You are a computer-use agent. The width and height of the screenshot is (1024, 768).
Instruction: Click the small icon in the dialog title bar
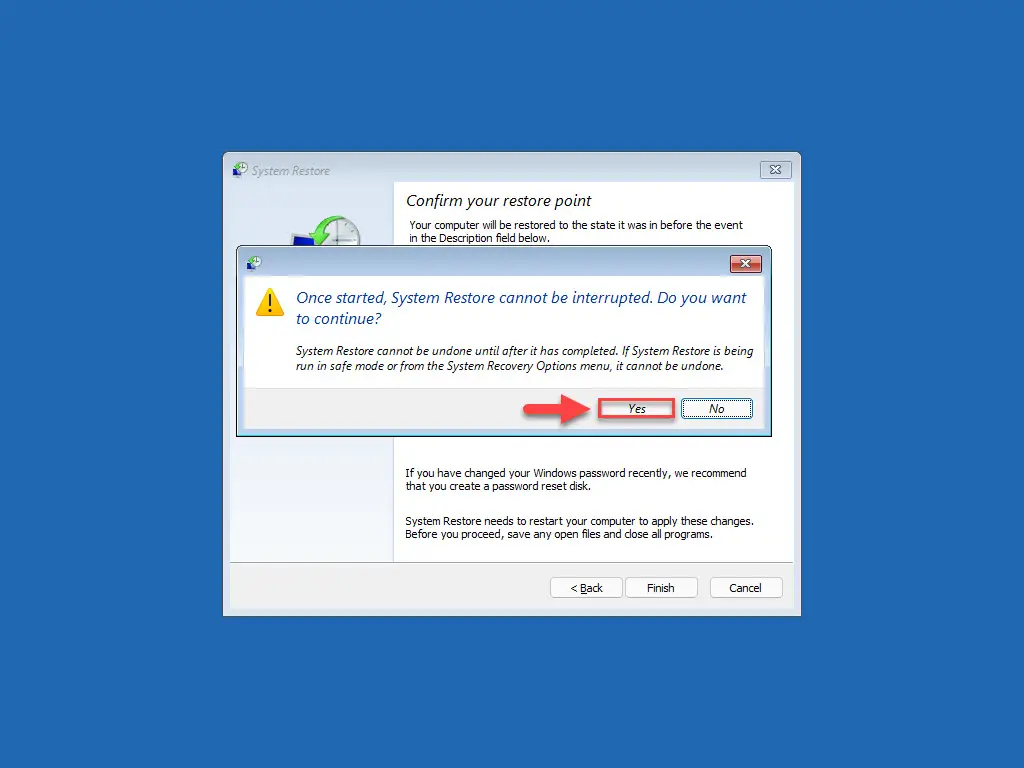click(254, 263)
